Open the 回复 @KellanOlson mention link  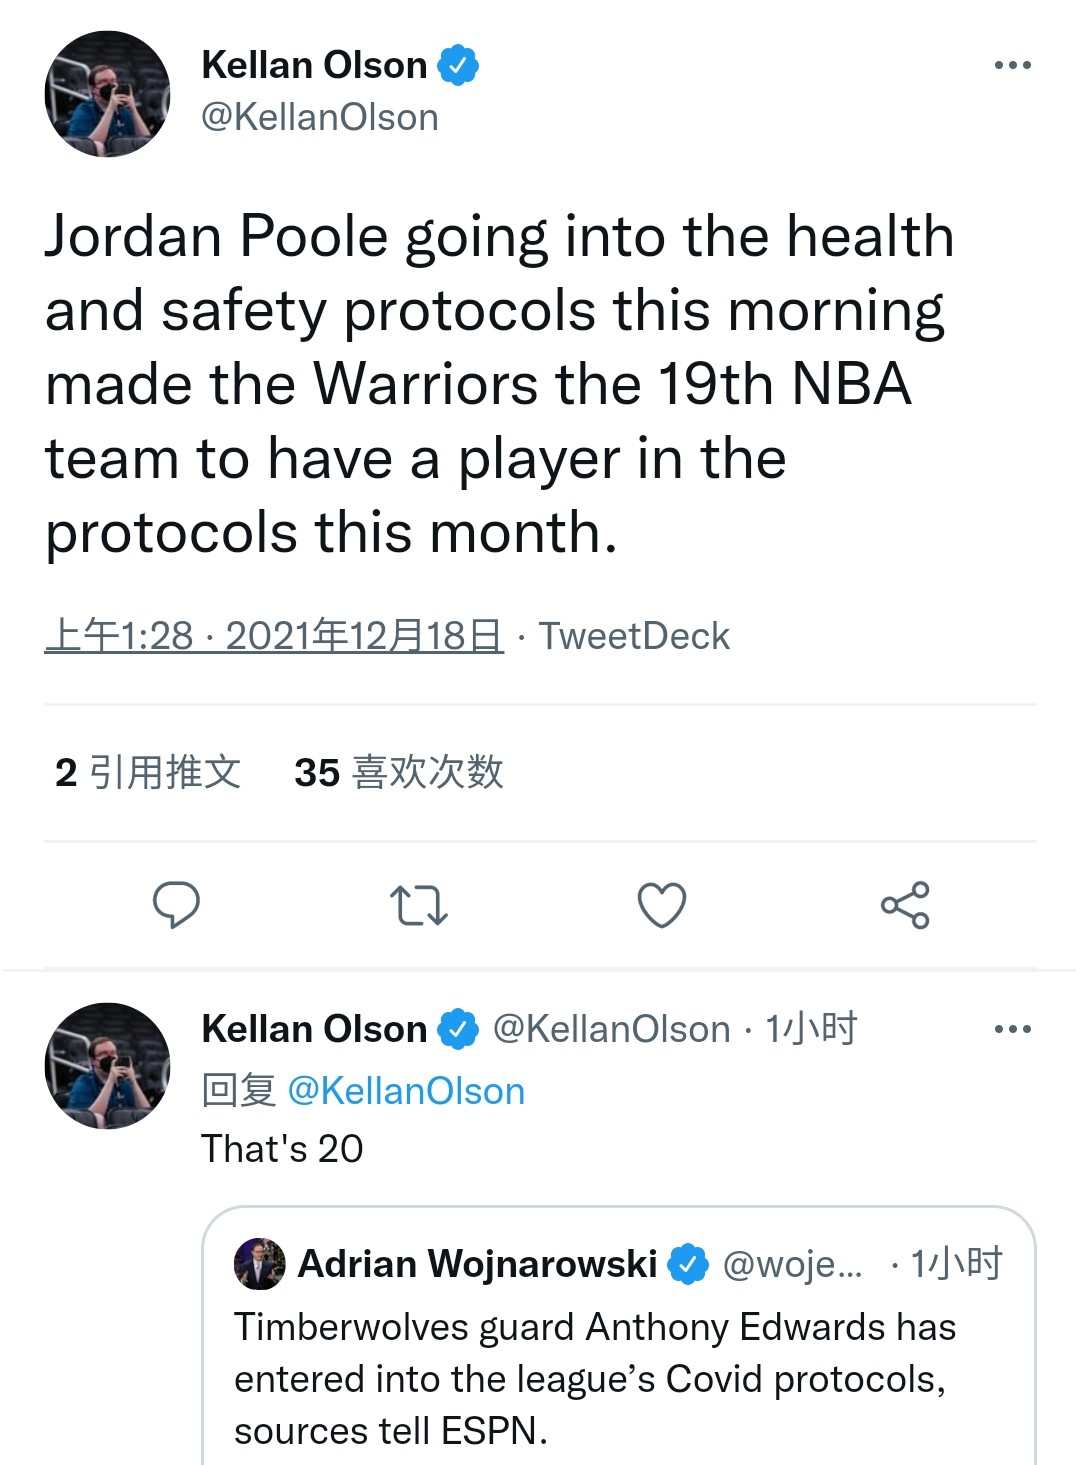click(x=406, y=1091)
